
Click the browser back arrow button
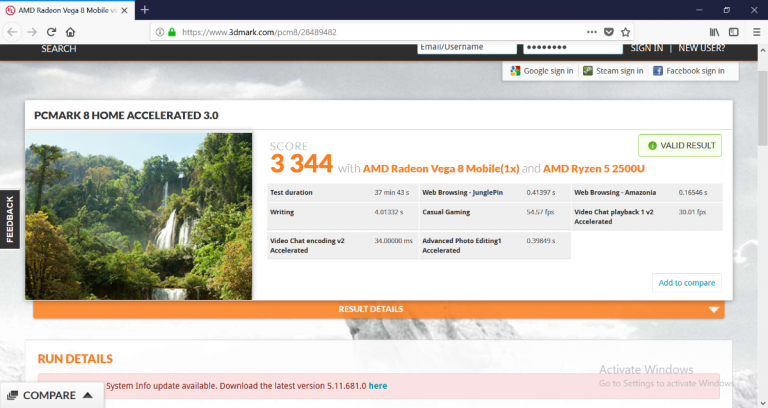12,31
